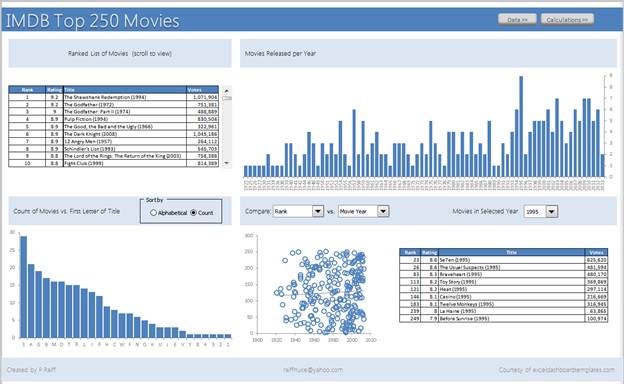This screenshot has height=384, width=624.
Task: Open the selected year 1995 dropdown
Action: [x=552, y=211]
